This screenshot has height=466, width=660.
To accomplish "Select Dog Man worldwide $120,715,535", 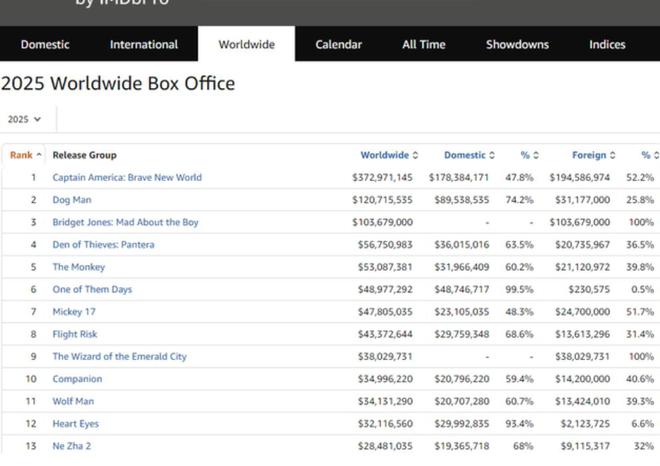I will [x=383, y=200].
